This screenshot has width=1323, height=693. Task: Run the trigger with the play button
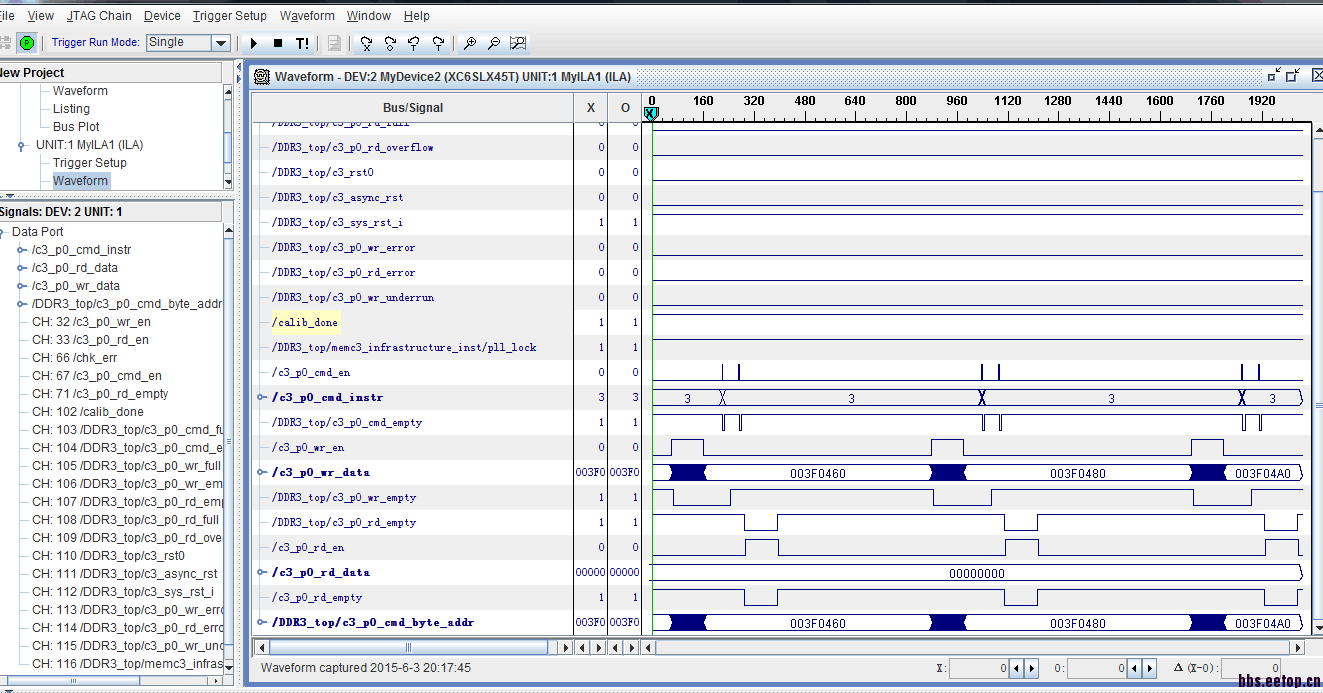click(x=254, y=43)
